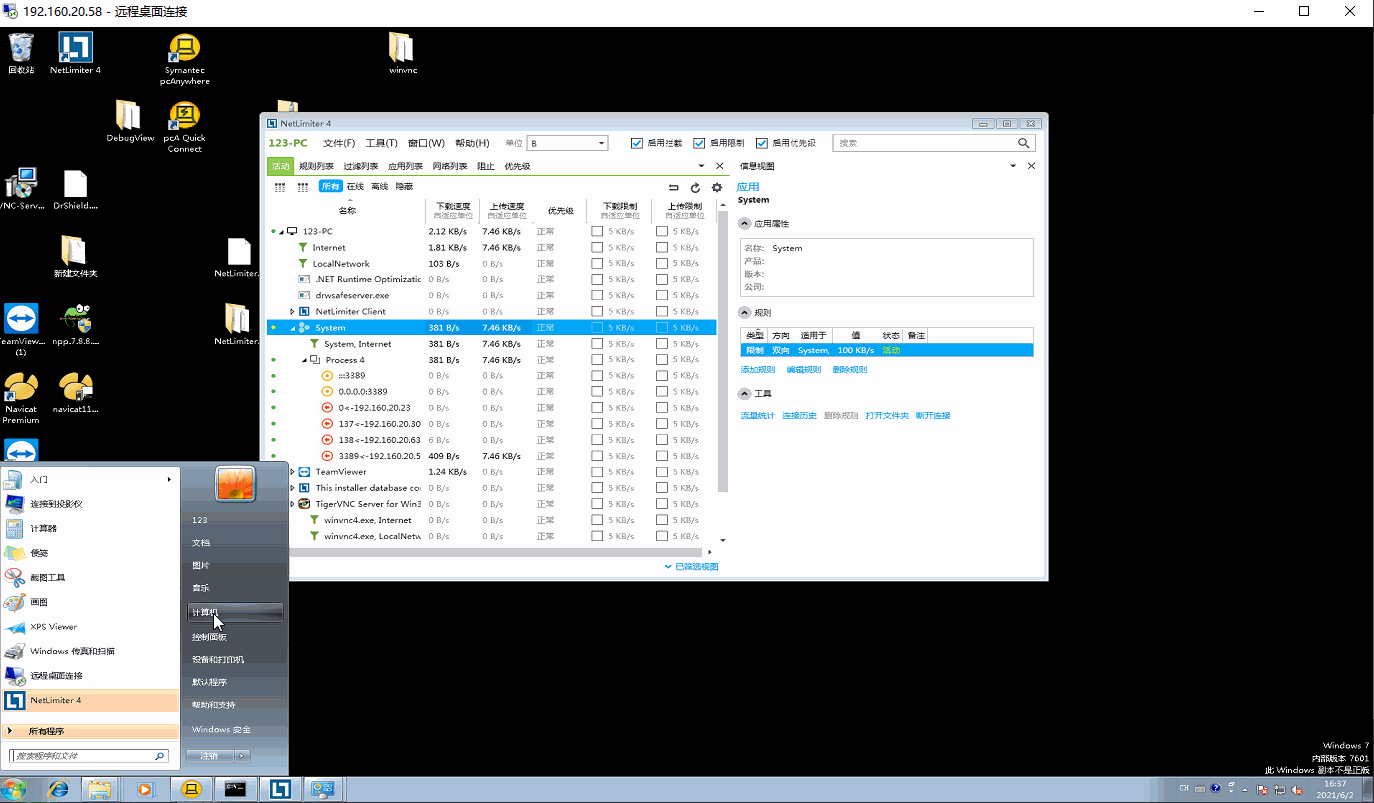Click the TigerVNC Server icon in the list

pos(305,504)
